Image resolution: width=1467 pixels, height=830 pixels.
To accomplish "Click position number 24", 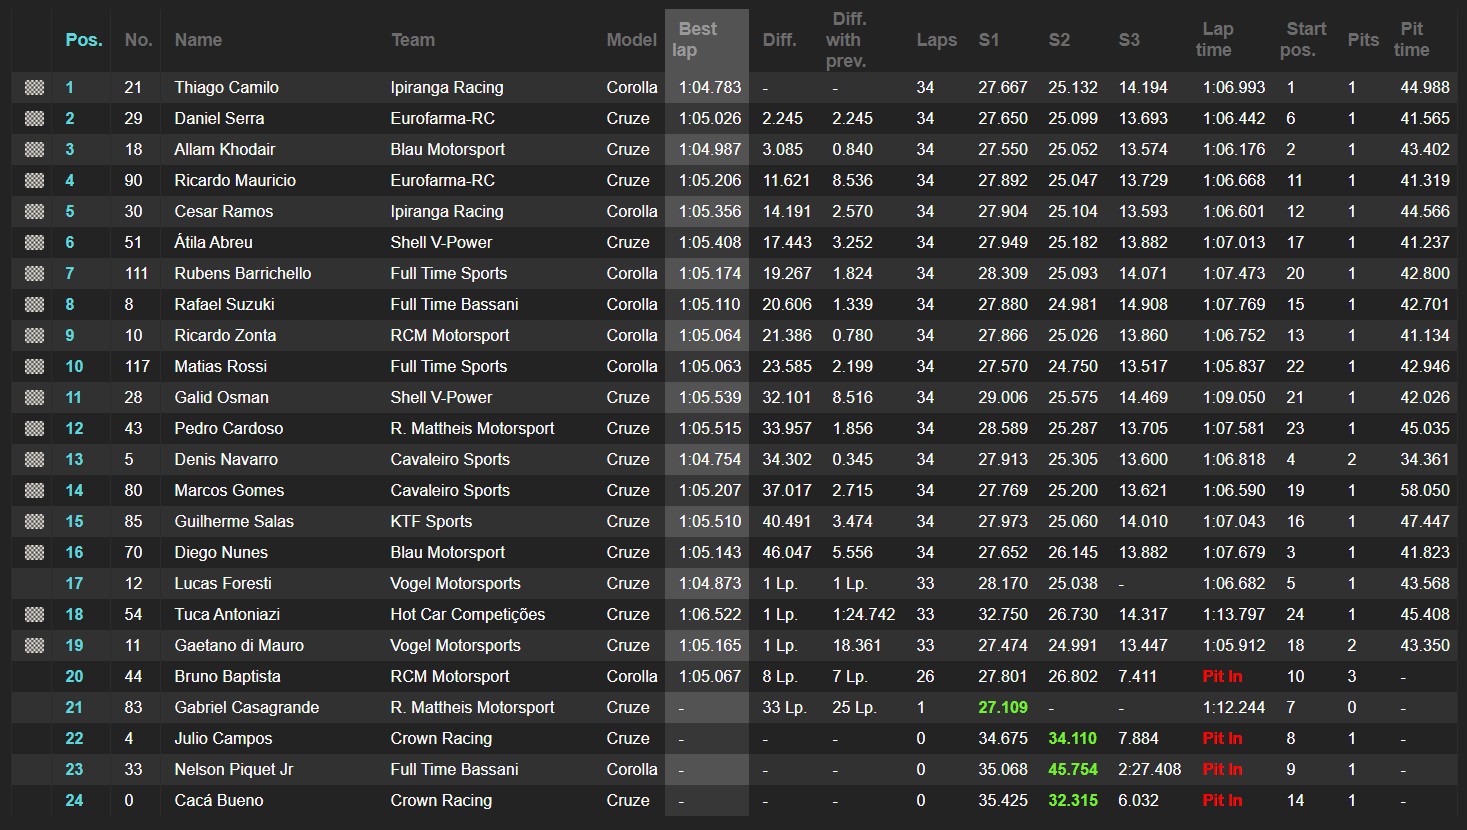I will coord(74,801).
